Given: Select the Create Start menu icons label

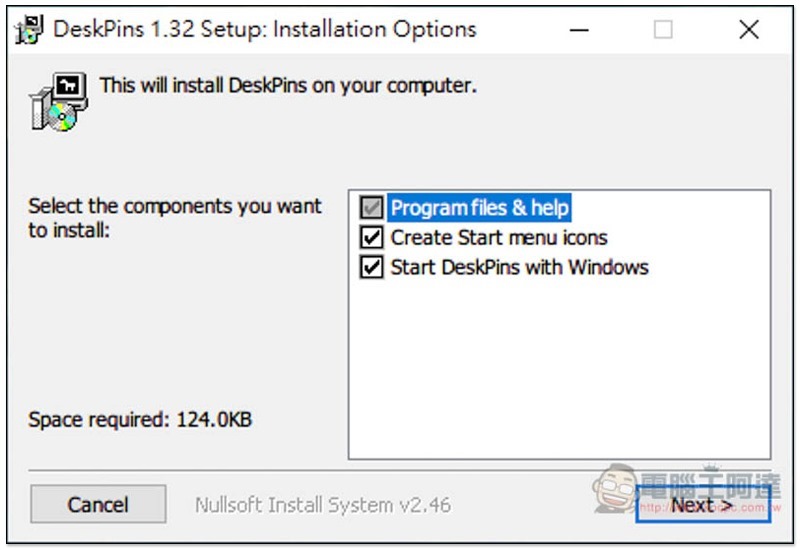Looking at the screenshot, I should tap(499, 238).
